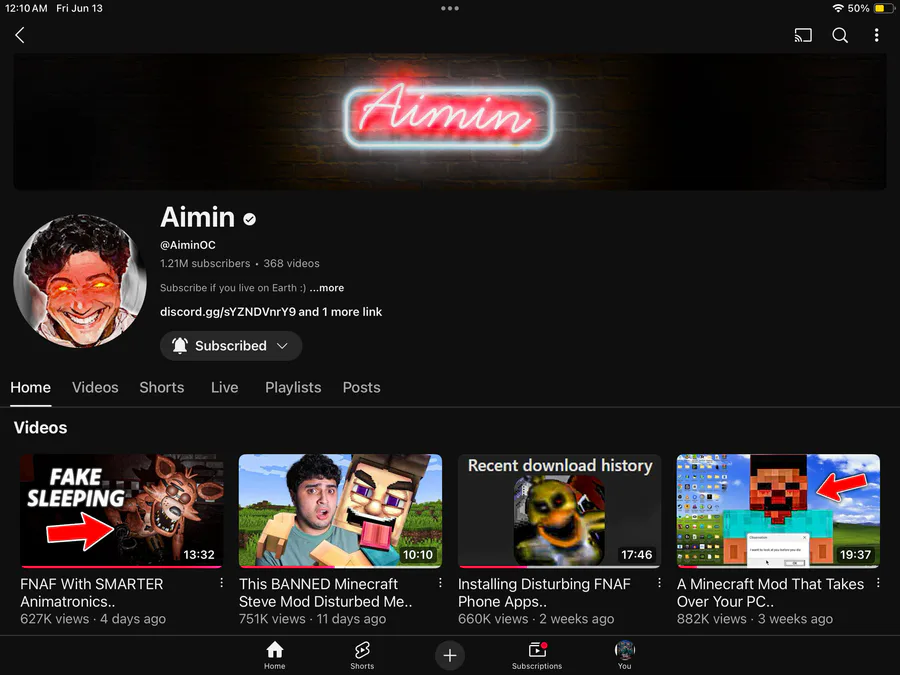
Task: Open discord.gg/sYZNDVnrY9 and 1 more link
Action: pos(270,312)
